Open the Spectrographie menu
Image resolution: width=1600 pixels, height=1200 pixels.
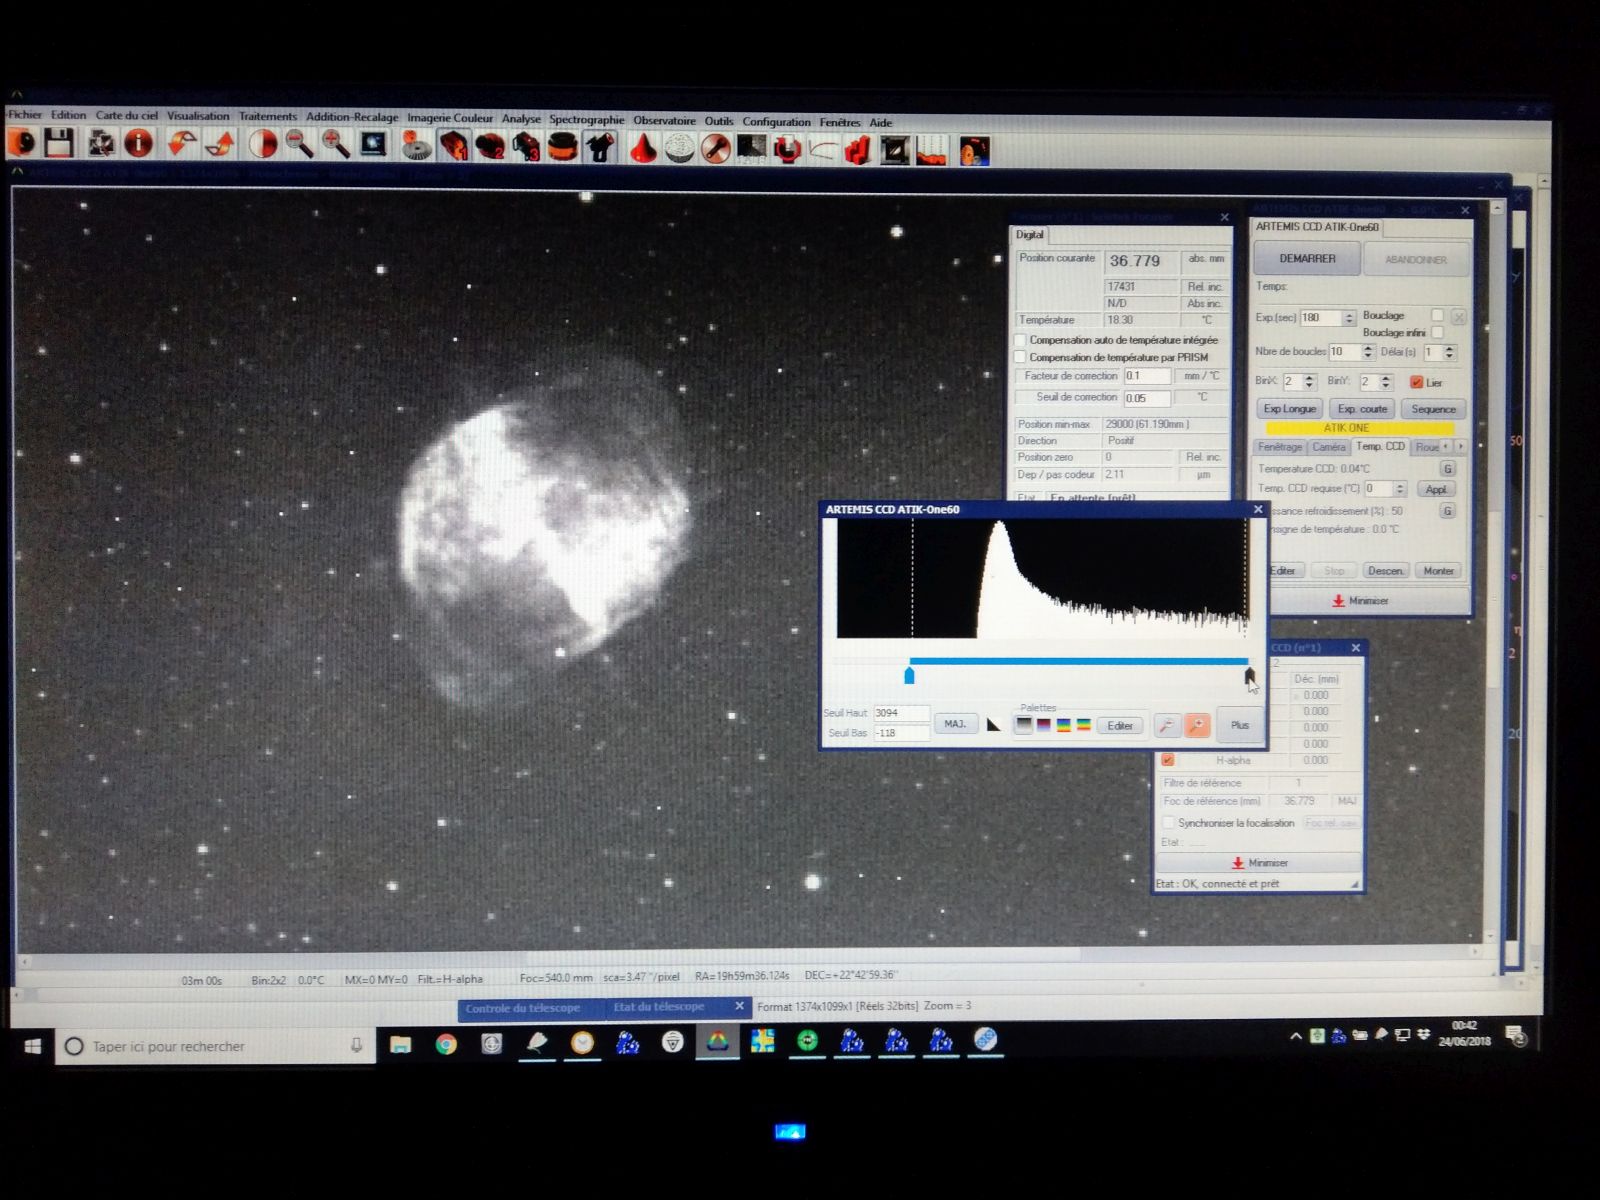coord(586,119)
